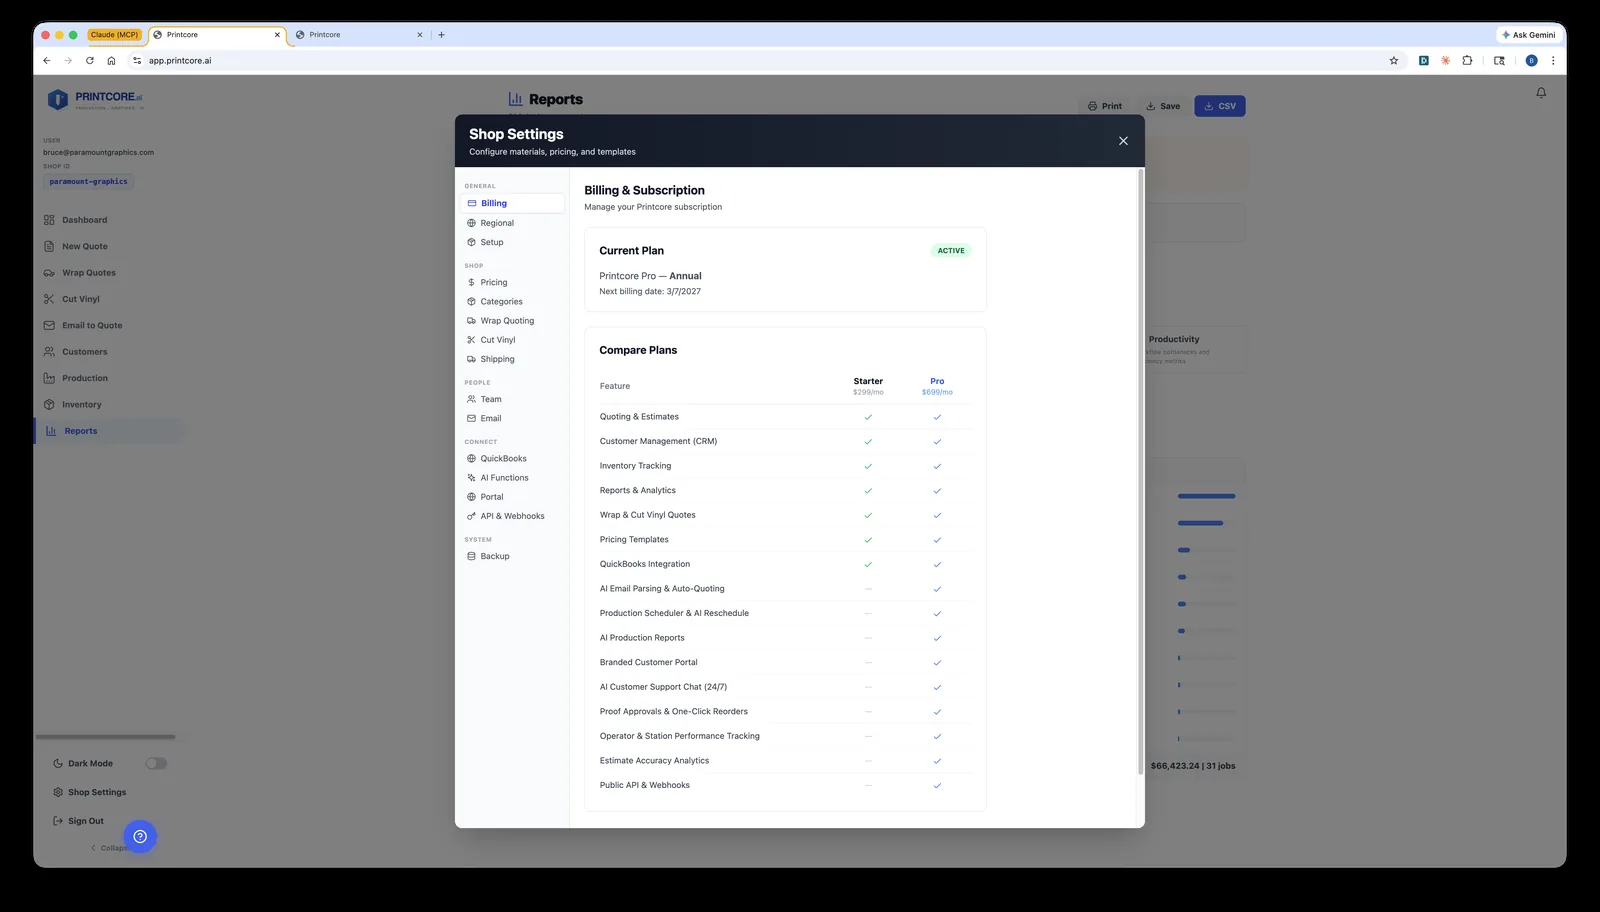
Task: Open Shipping settings section
Action: click(512, 359)
